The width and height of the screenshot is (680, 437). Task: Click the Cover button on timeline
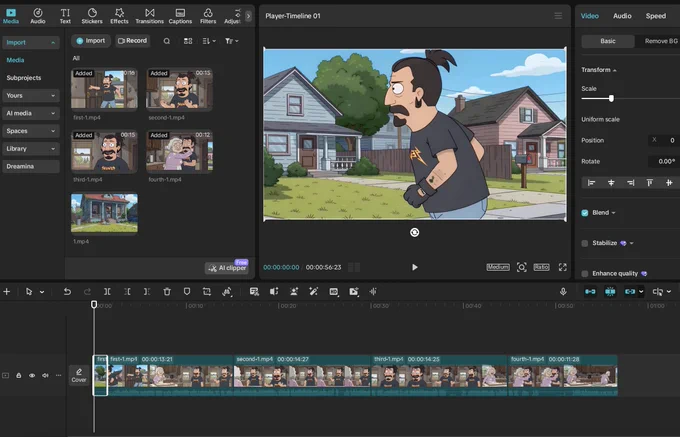click(x=79, y=375)
